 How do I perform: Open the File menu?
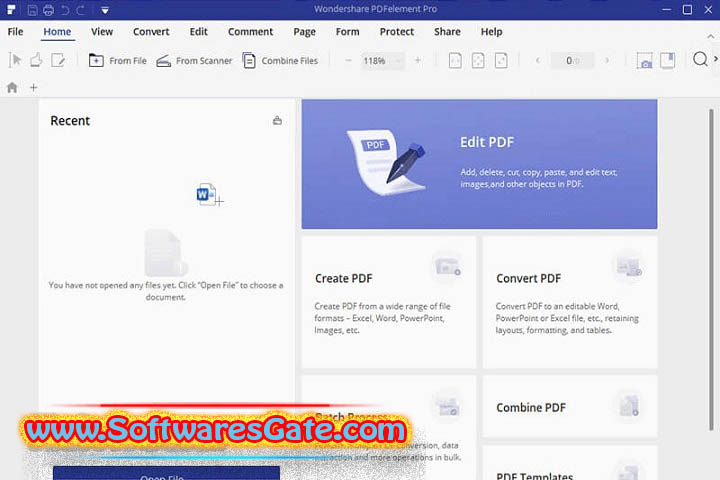pos(15,32)
